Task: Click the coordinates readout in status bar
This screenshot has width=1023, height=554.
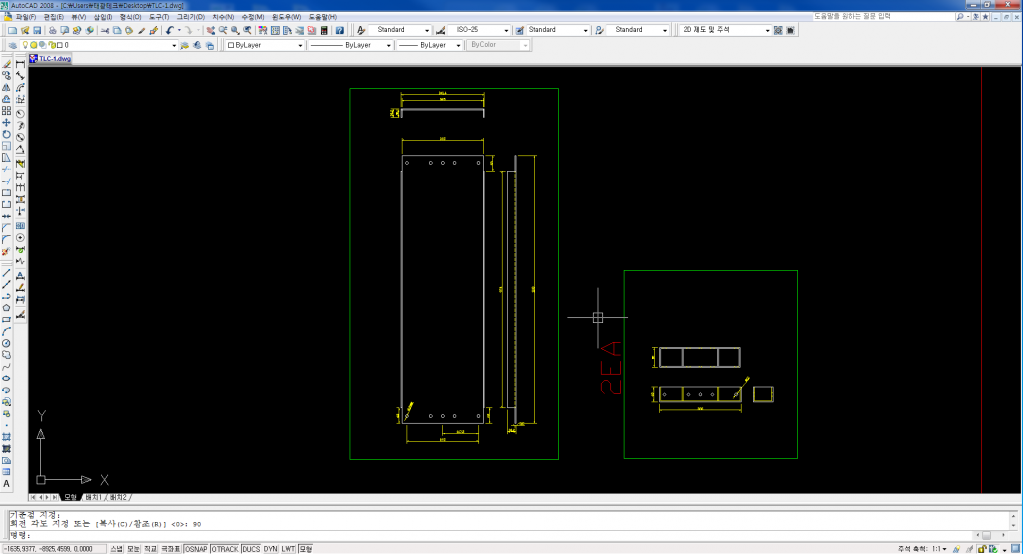Action: coord(53,549)
